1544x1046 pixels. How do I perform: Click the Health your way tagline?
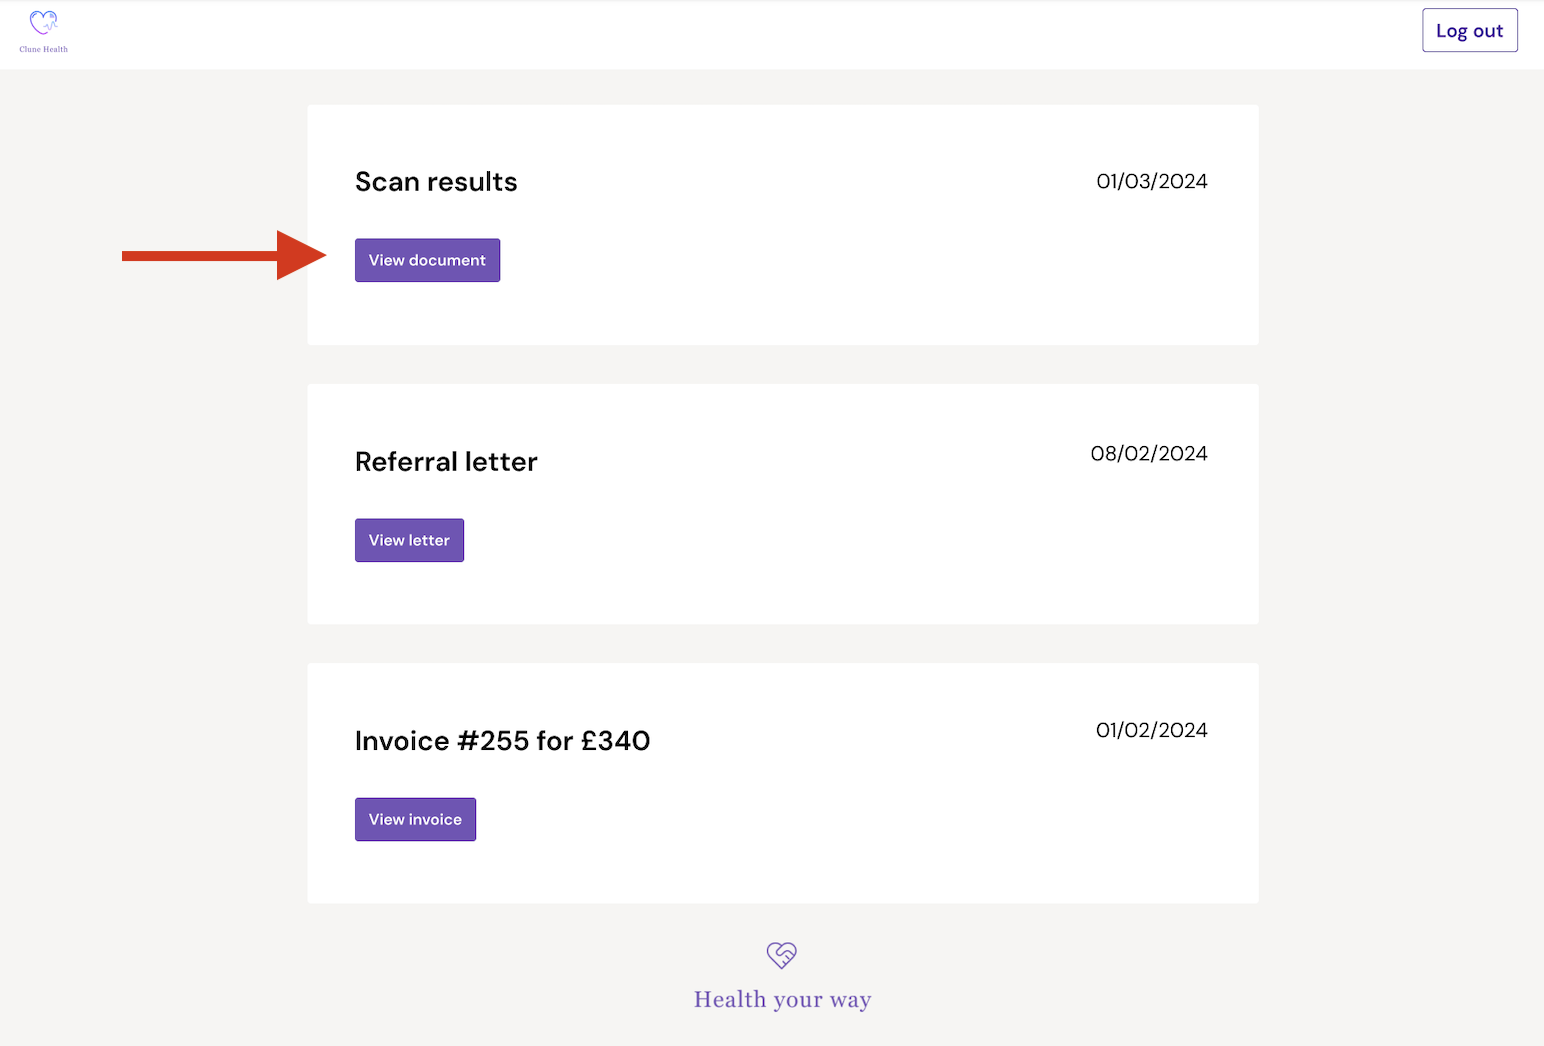tap(782, 1000)
